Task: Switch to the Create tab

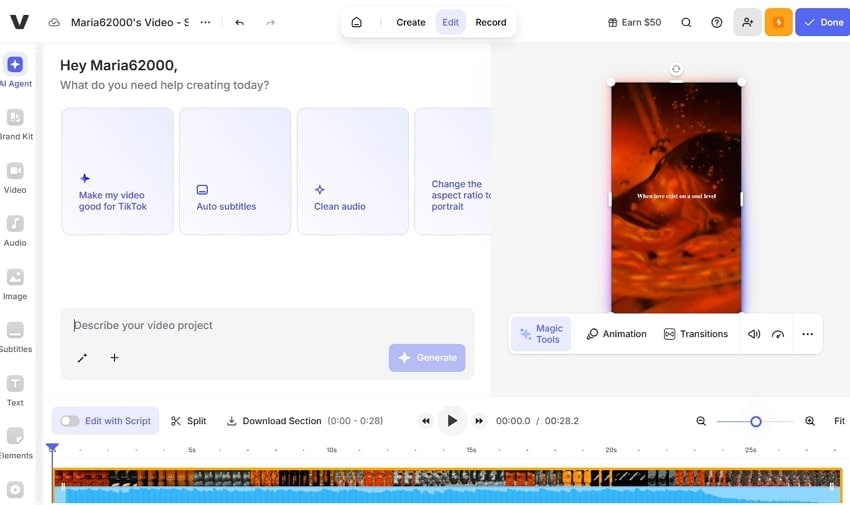Action: 410,22
